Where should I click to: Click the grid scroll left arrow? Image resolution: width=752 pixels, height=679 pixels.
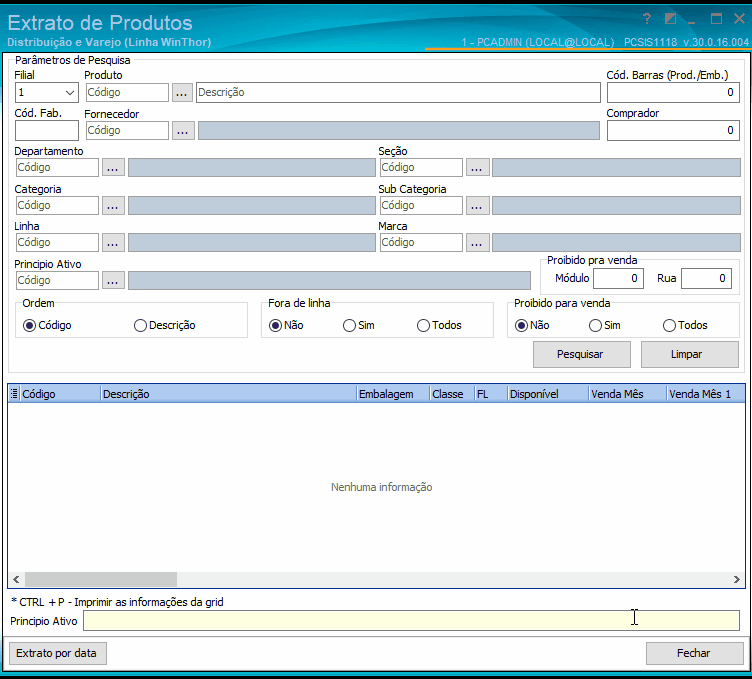[x=16, y=579]
